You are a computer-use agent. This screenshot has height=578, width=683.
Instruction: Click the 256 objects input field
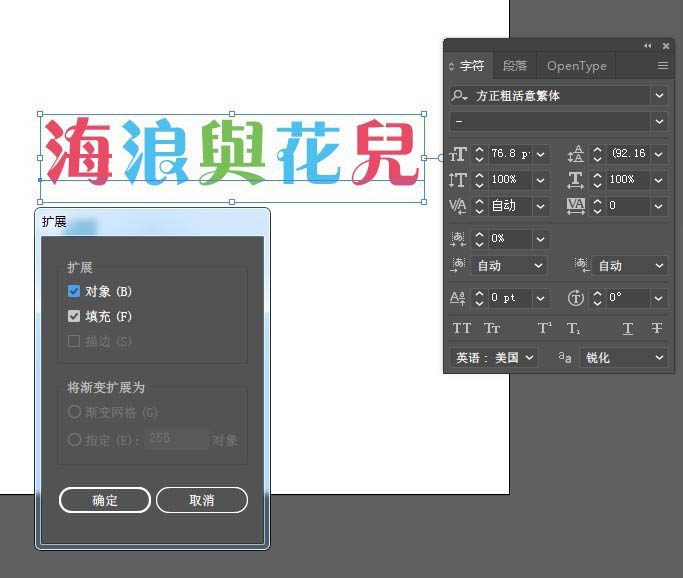[x=176, y=439]
